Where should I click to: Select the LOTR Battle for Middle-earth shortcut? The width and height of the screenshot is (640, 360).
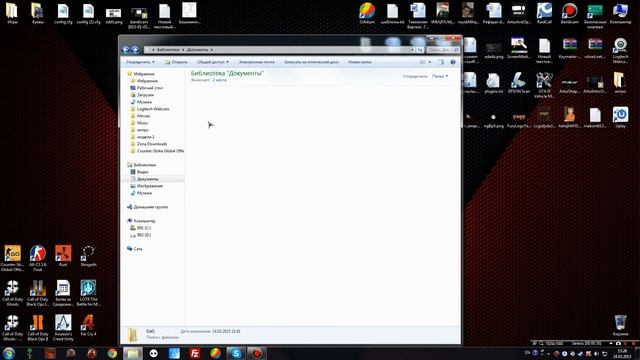(88, 292)
